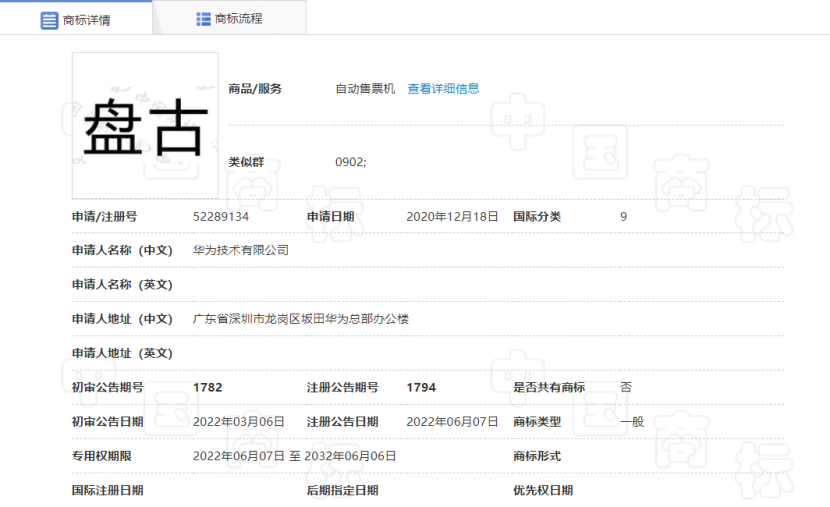Click the 申请人名称（中文） label
830x507 pixels.
122,250
